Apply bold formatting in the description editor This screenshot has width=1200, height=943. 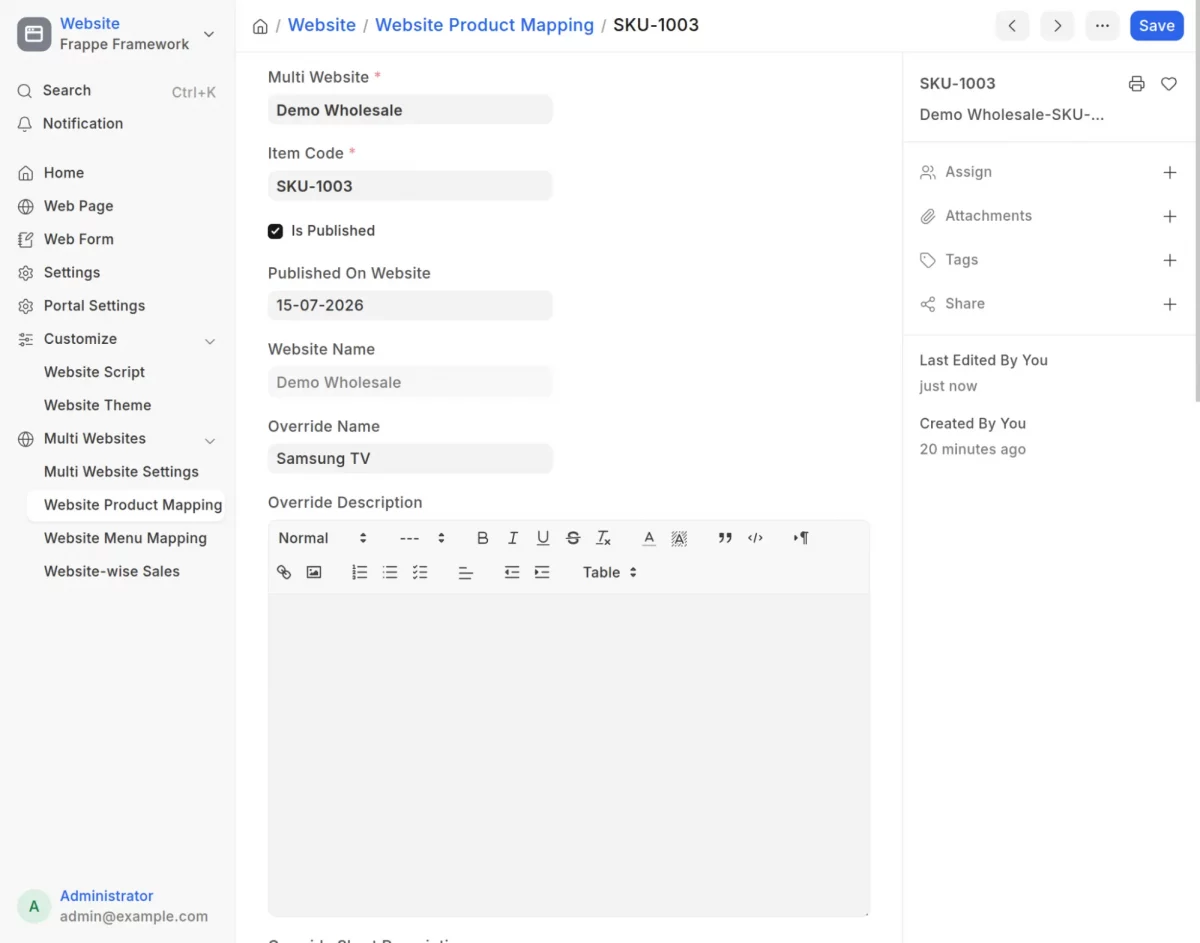tap(483, 538)
